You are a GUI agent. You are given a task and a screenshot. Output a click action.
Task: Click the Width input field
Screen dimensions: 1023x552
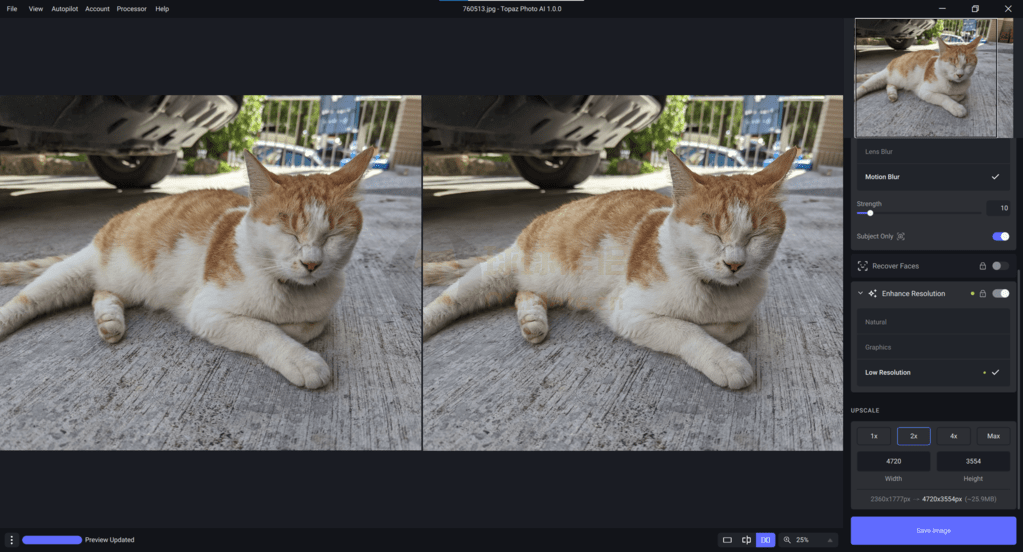tap(893, 461)
